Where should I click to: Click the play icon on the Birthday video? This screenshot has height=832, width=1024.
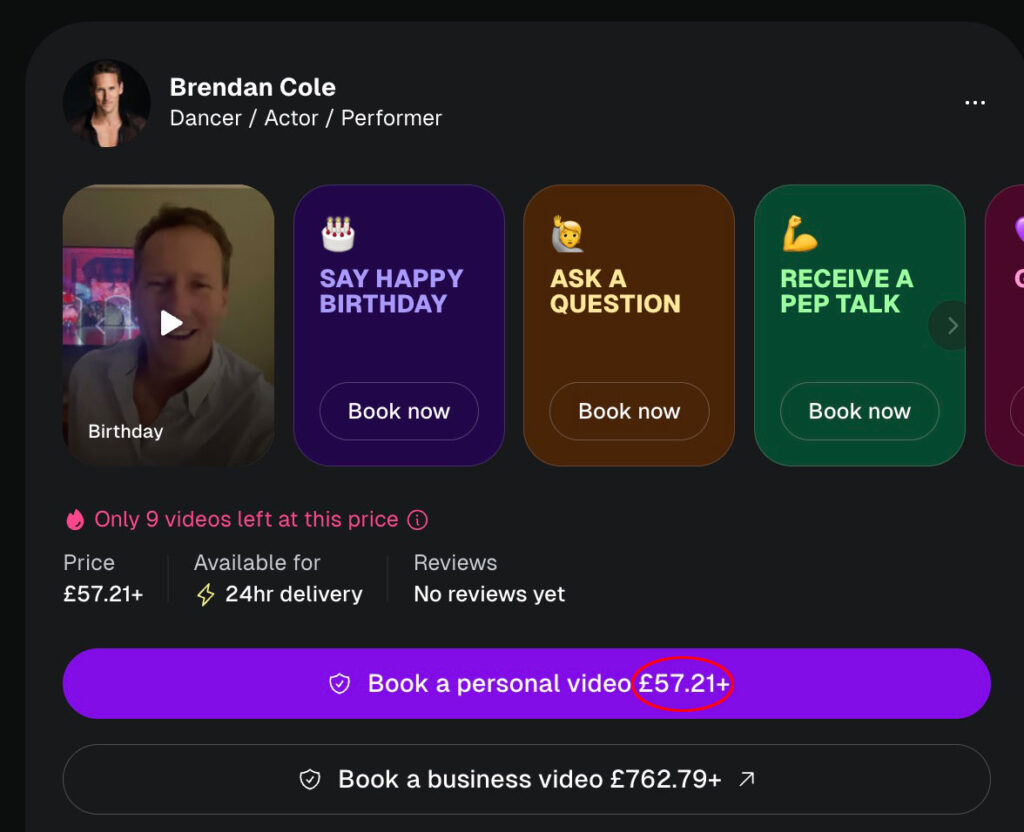(170, 323)
